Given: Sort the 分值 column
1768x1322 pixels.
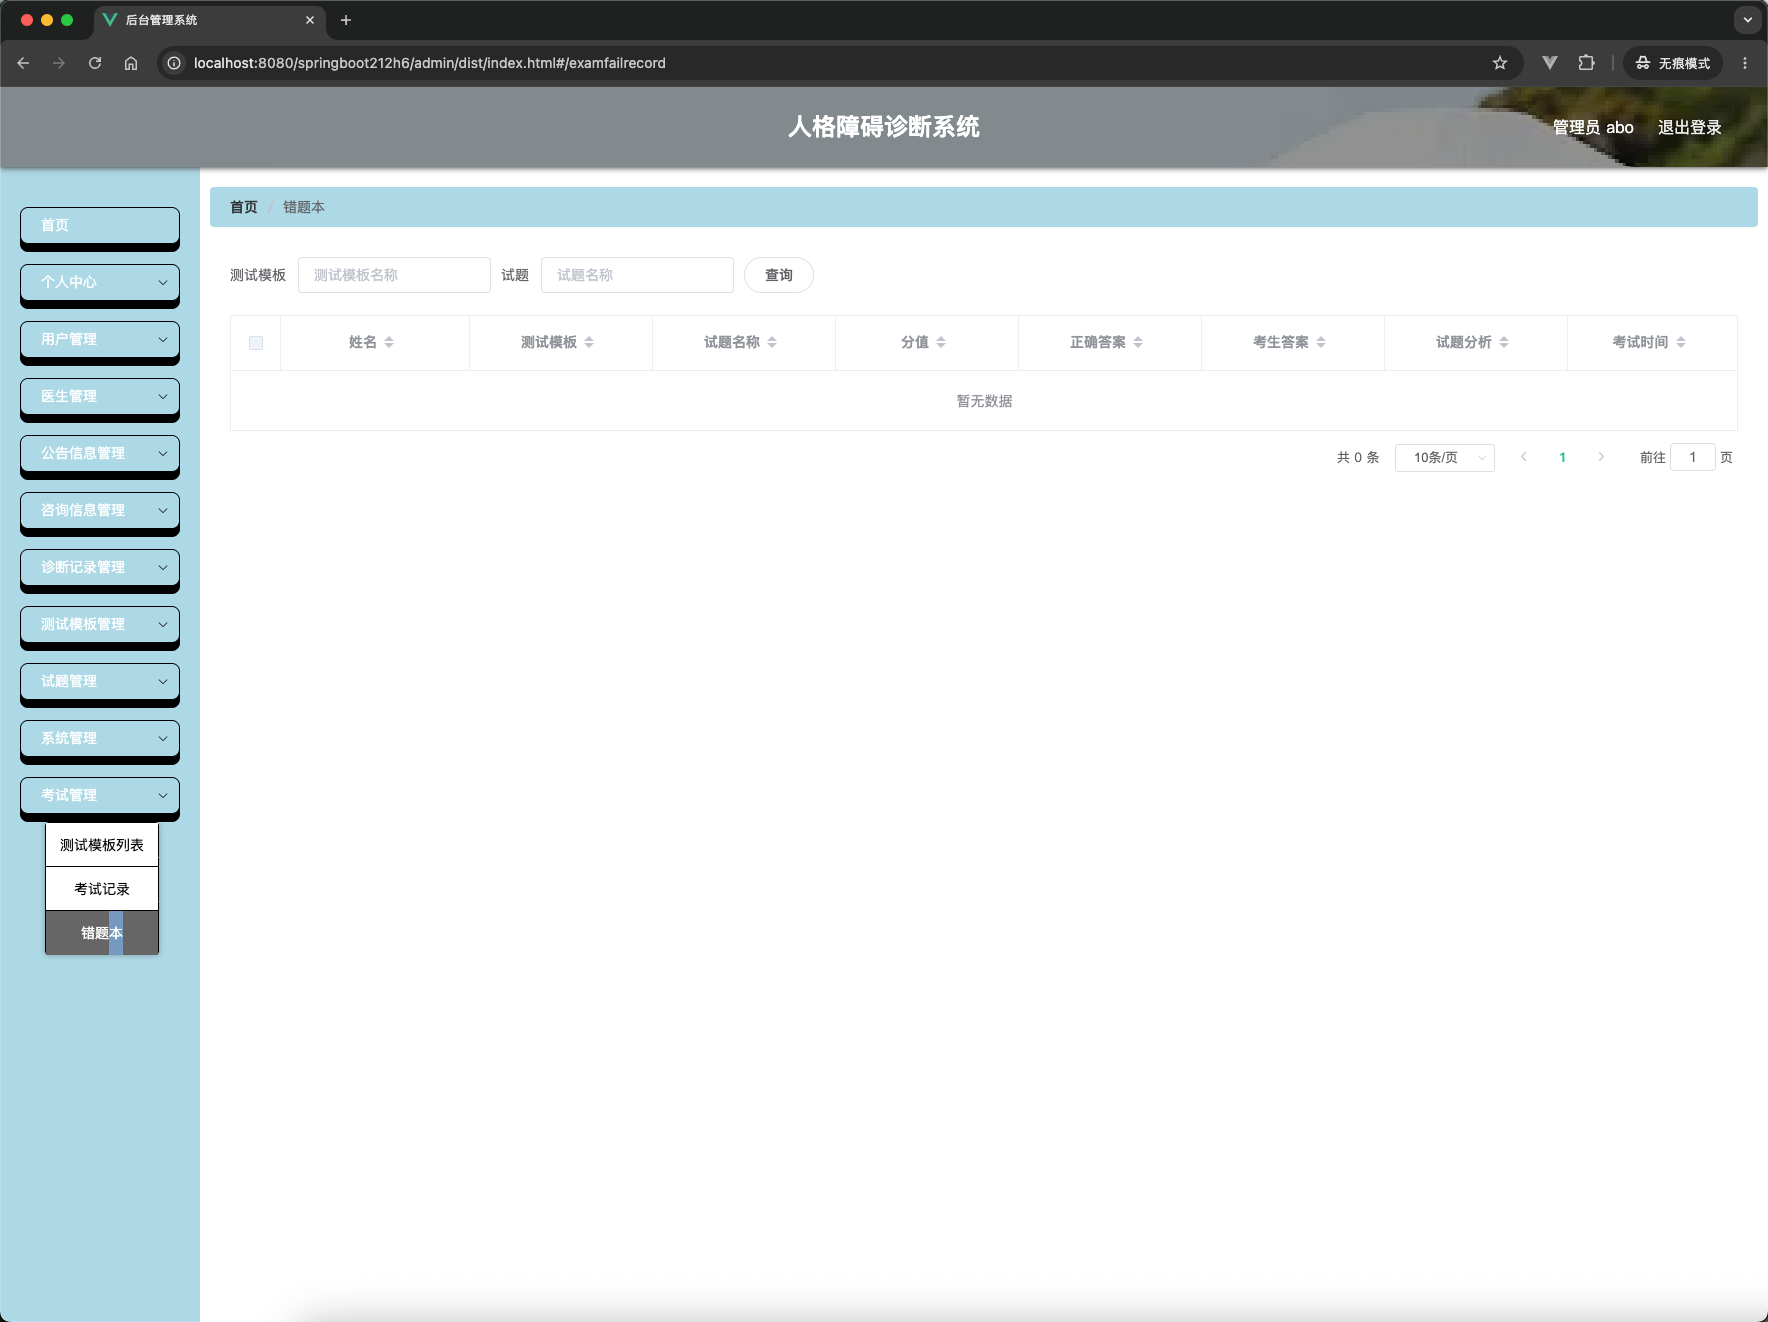Looking at the screenshot, I should click(941, 342).
